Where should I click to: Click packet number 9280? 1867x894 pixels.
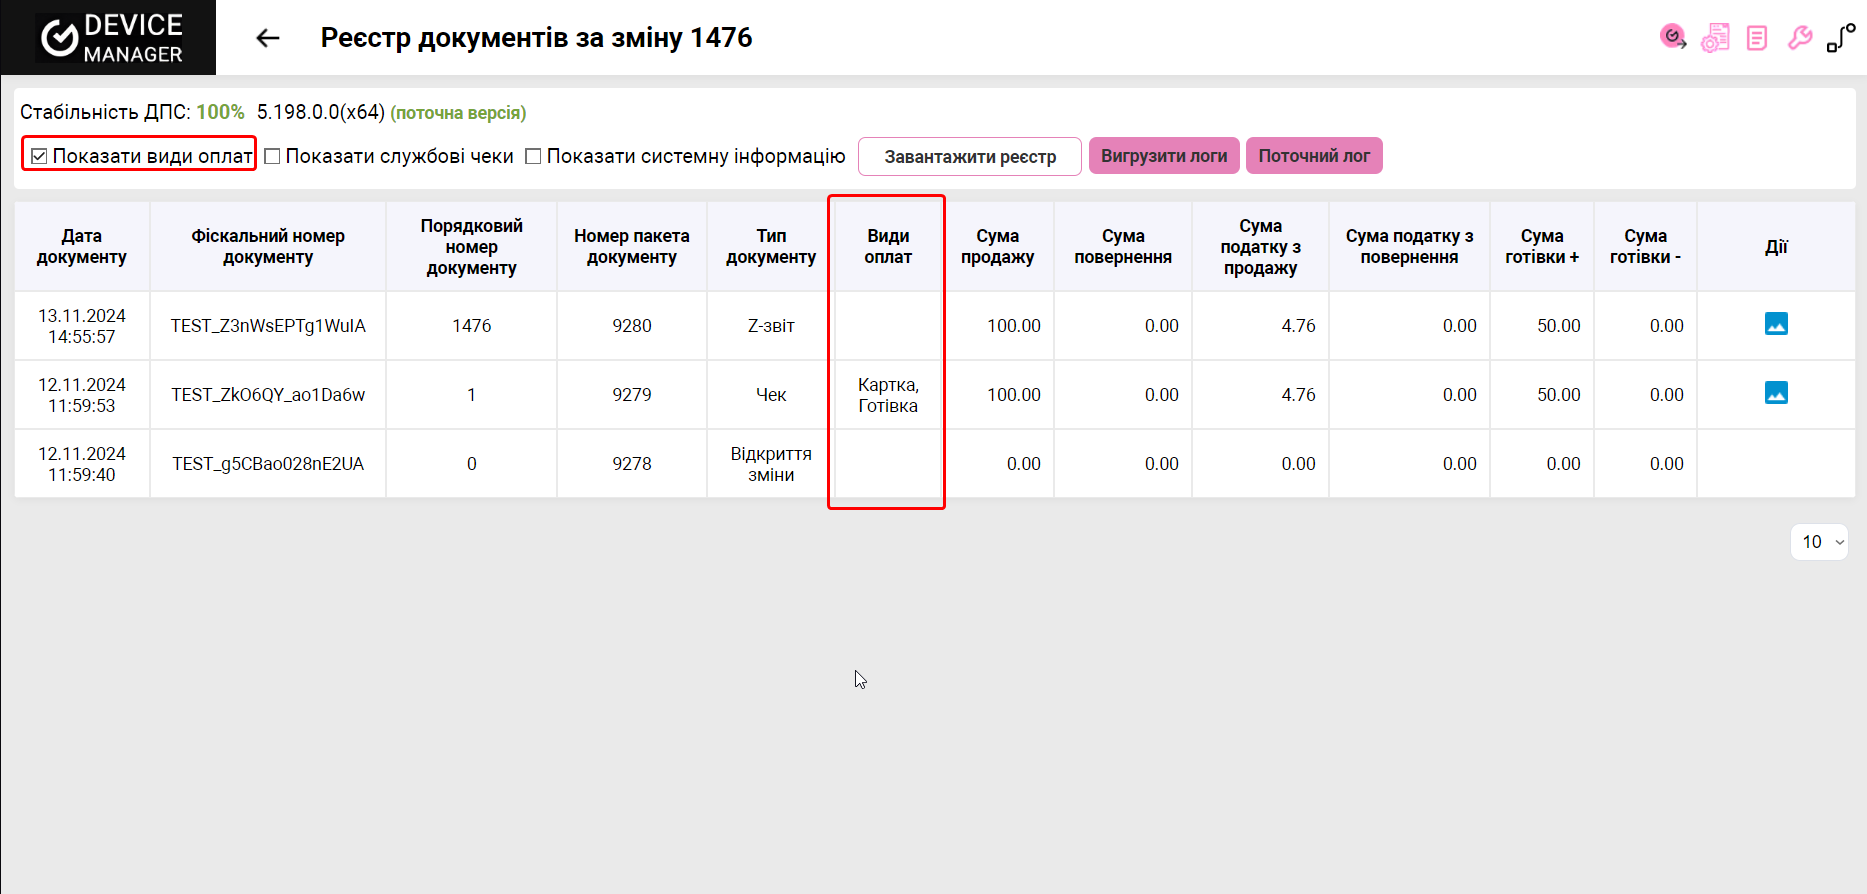click(632, 326)
